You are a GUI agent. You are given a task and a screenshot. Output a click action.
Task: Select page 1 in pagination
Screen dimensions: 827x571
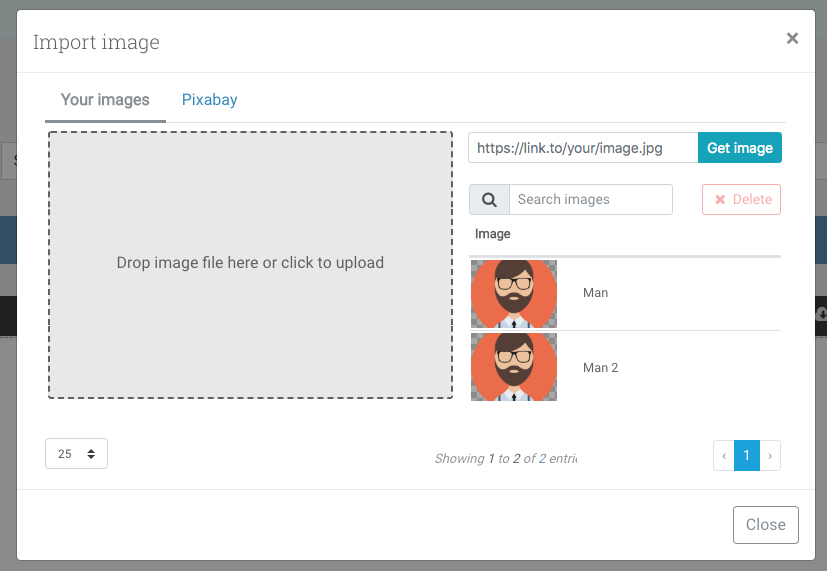pos(747,456)
